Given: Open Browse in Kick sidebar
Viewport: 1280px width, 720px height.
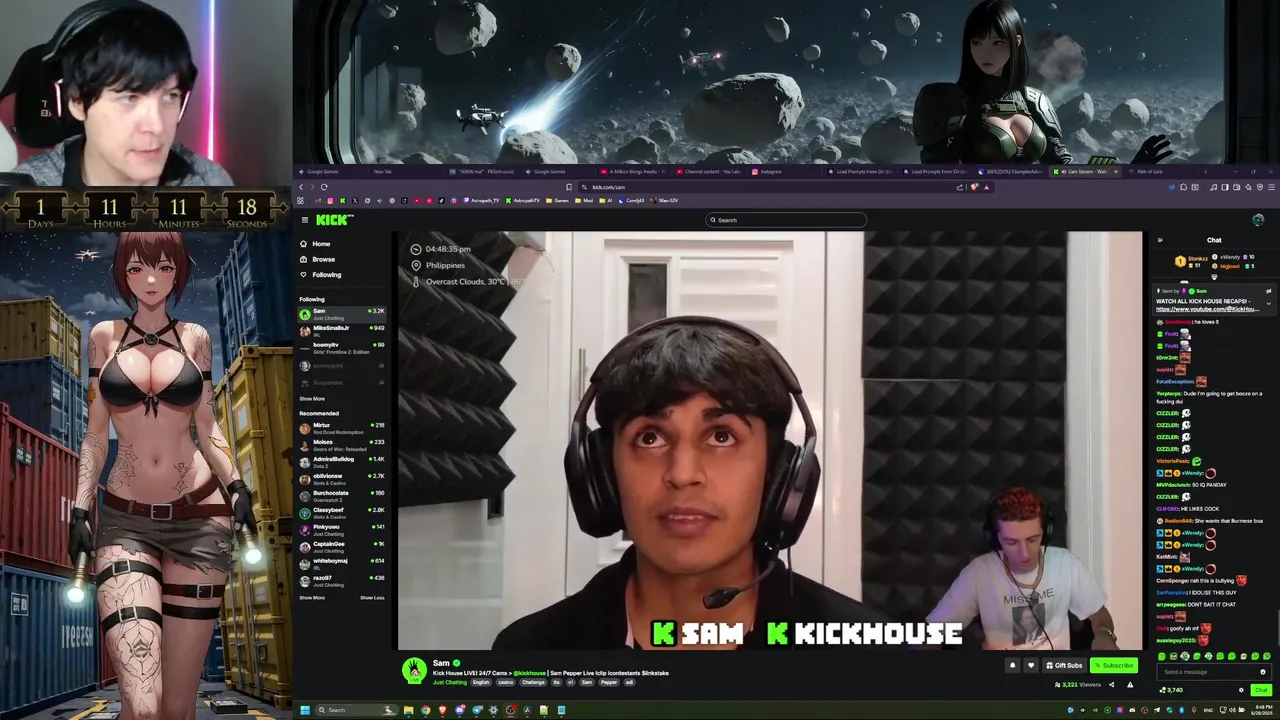Looking at the screenshot, I should coord(323,259).
